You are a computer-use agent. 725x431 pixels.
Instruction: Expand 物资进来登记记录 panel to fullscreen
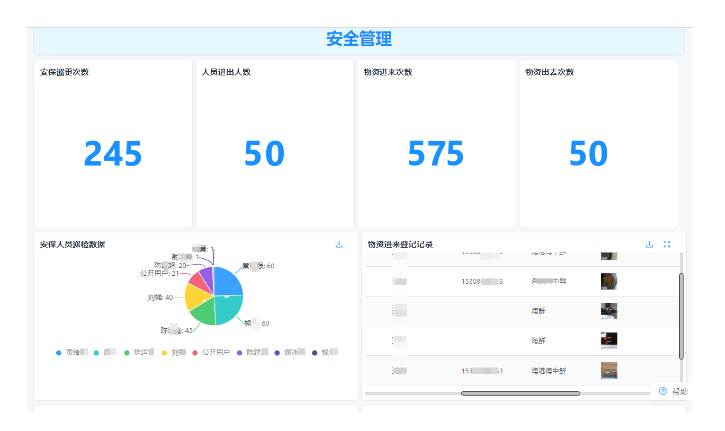pyautogui.click(x=667, y=244)
